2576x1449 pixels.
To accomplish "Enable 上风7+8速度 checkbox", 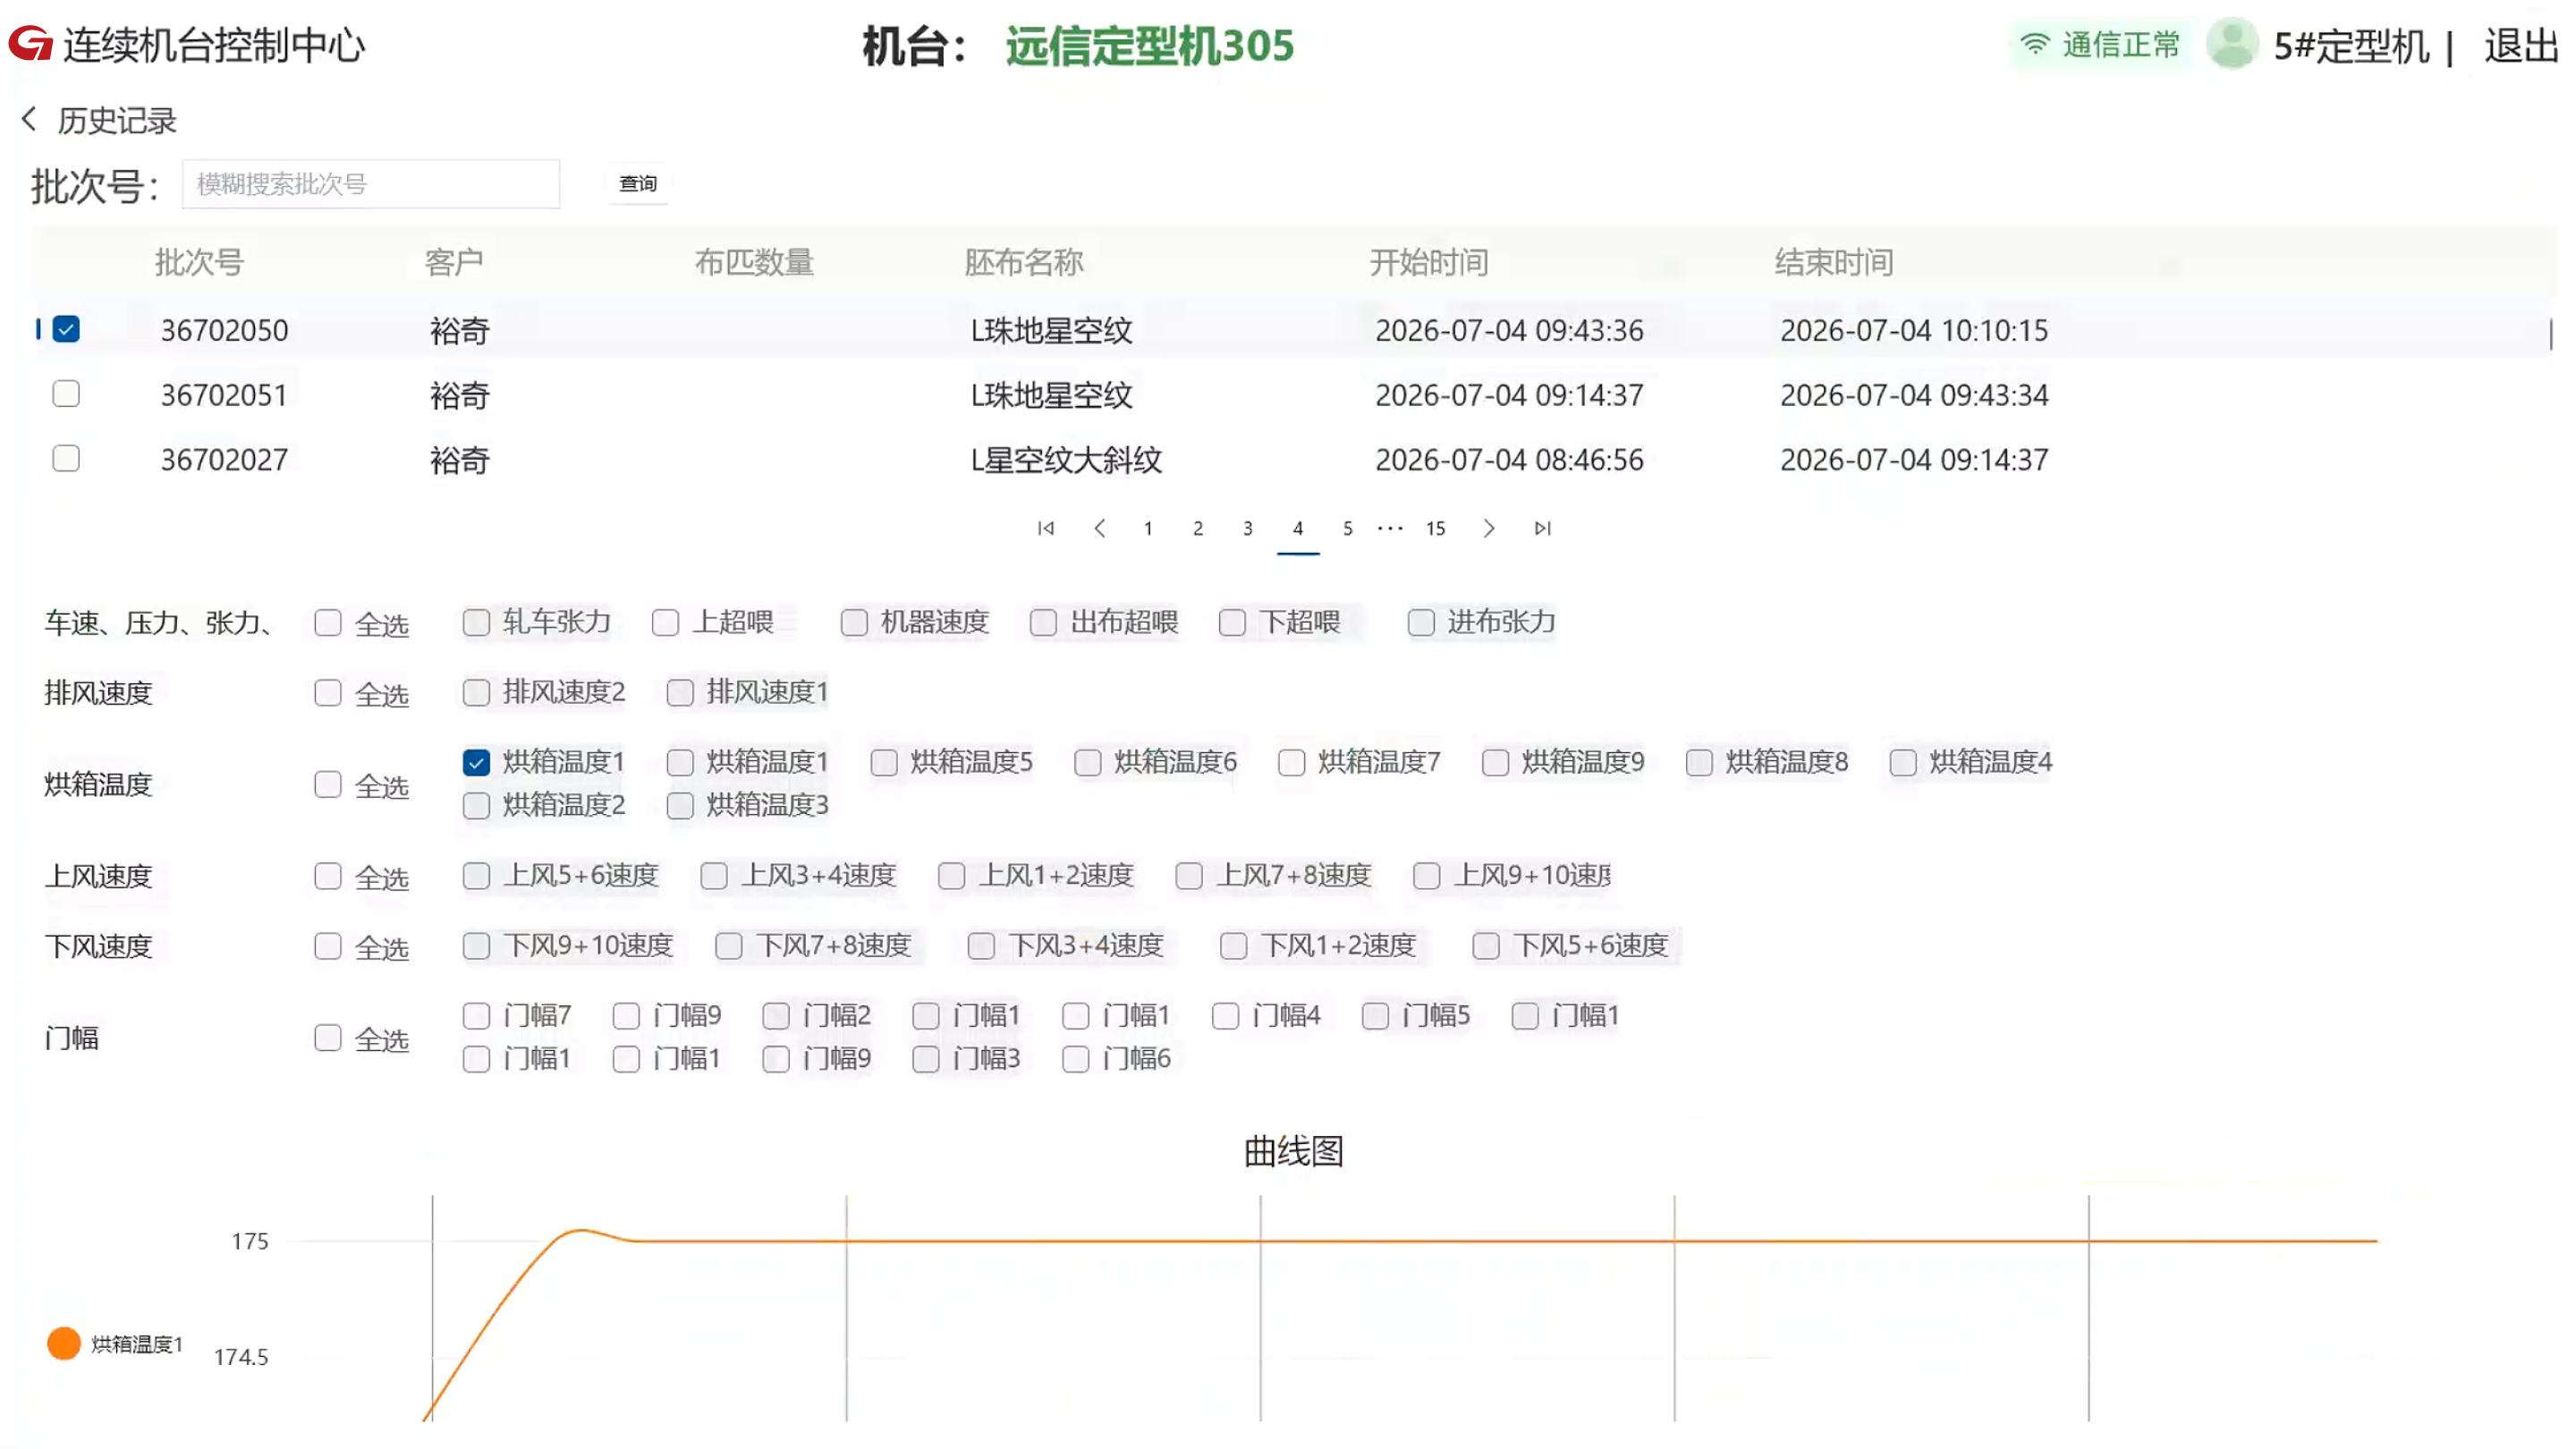I will click(1190, 877).
